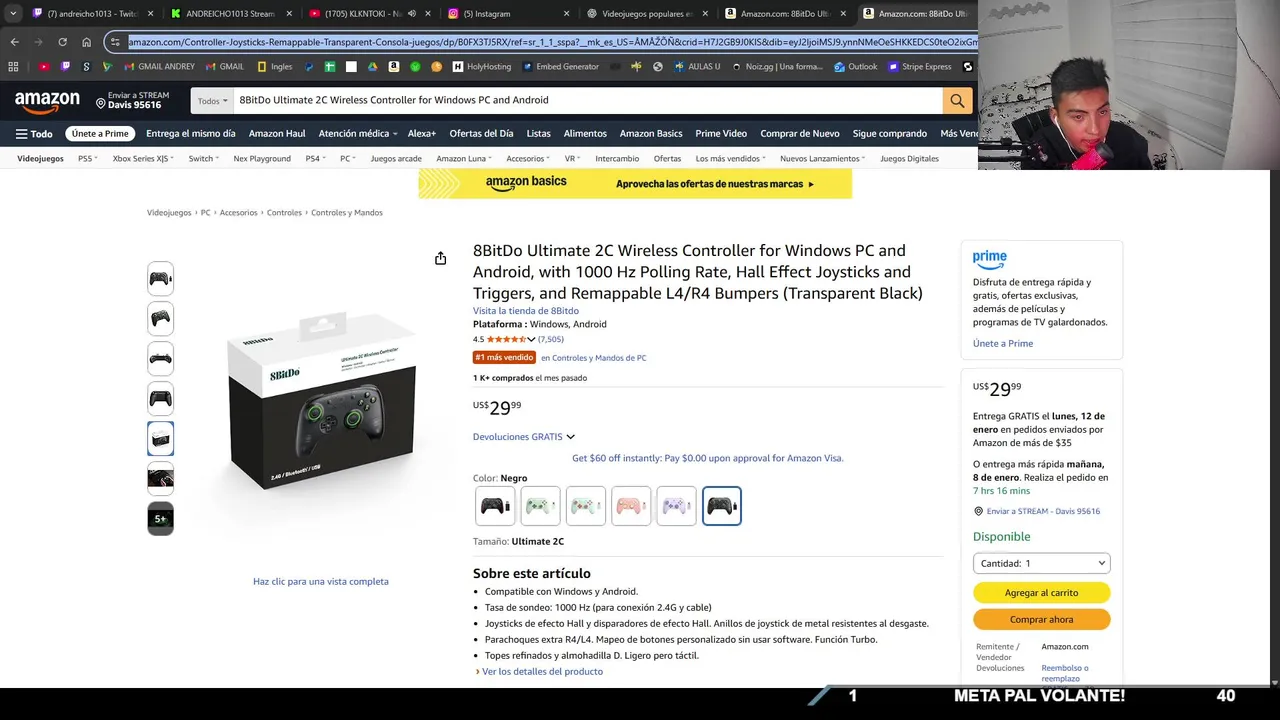Image resolution: width=1280 pixels, height=720 pixels.
Task: Expand the star rating popover arrow
Action: tap(531, 339)
